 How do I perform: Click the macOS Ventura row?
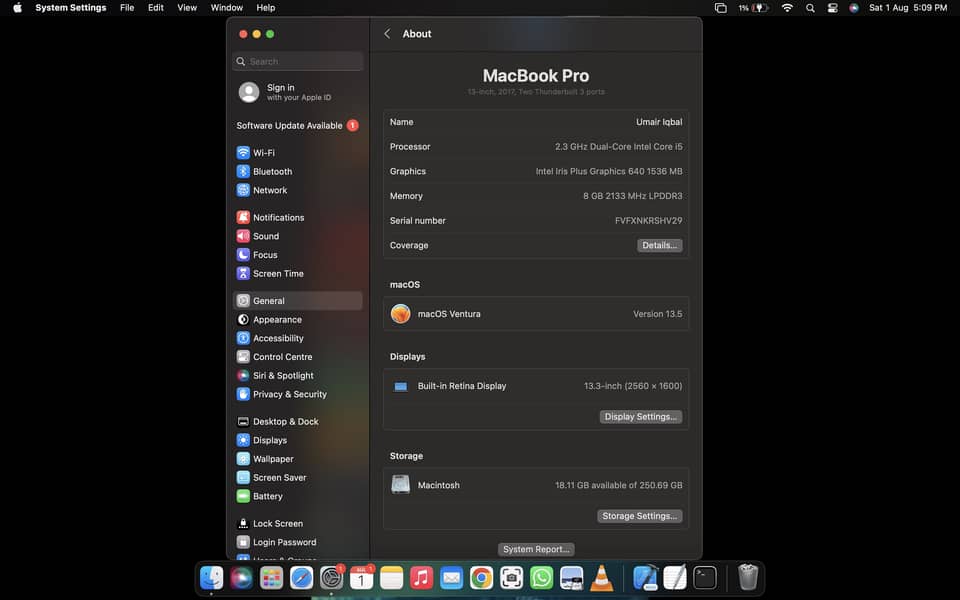pyautogui.click(x=536, y=313)
